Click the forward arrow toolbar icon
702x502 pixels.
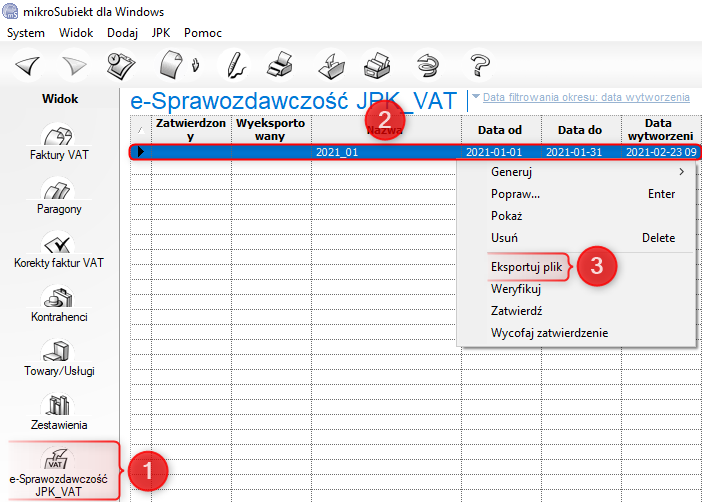coord(74,66)
